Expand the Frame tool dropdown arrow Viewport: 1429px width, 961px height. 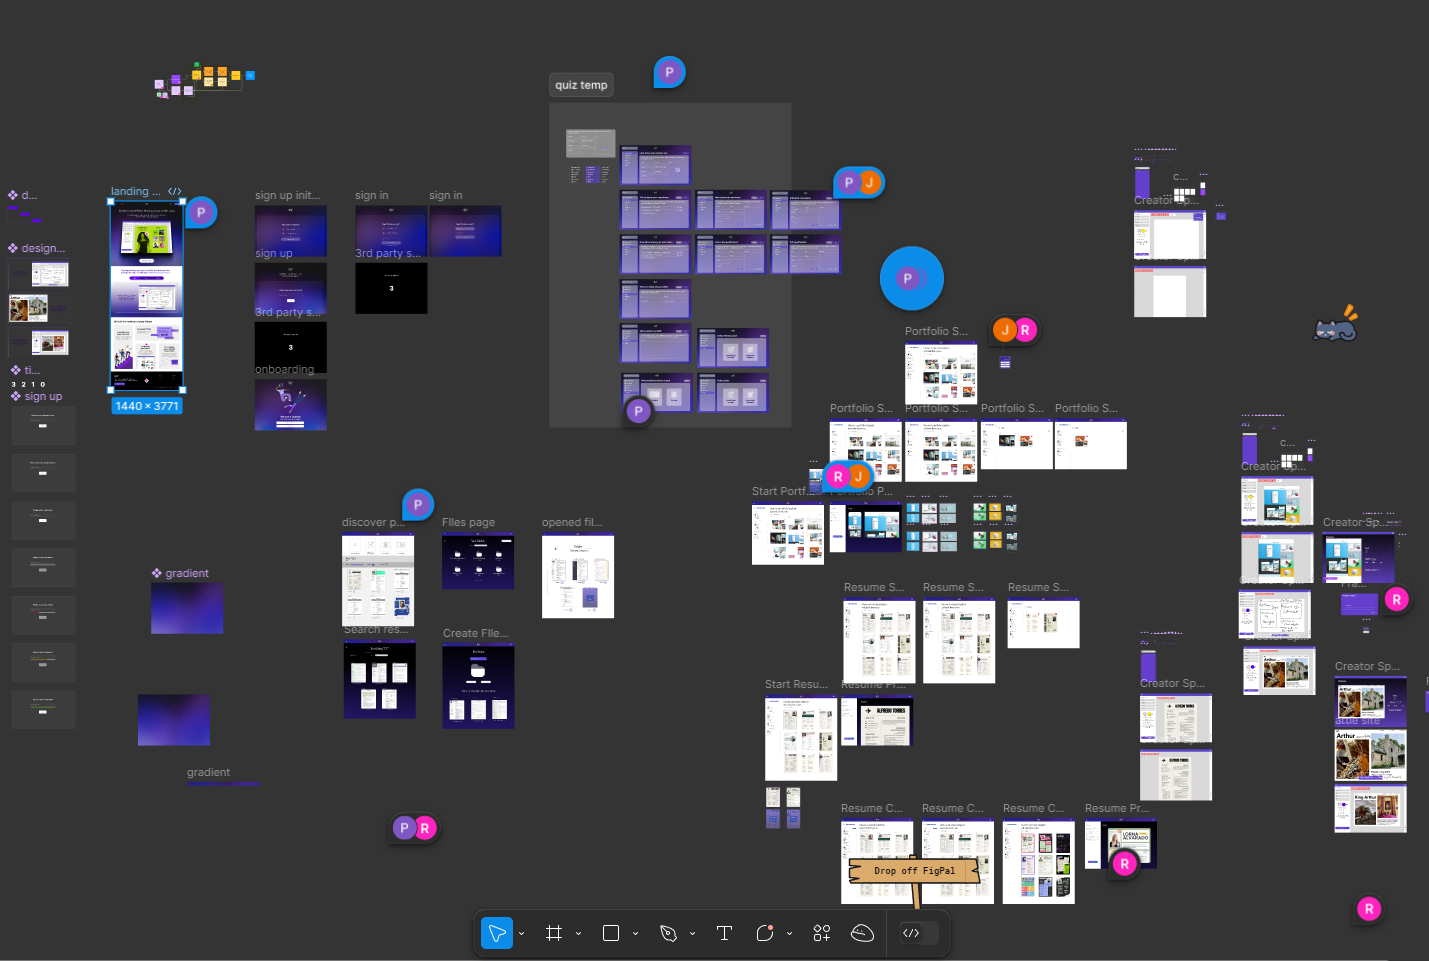coord(579,934)
